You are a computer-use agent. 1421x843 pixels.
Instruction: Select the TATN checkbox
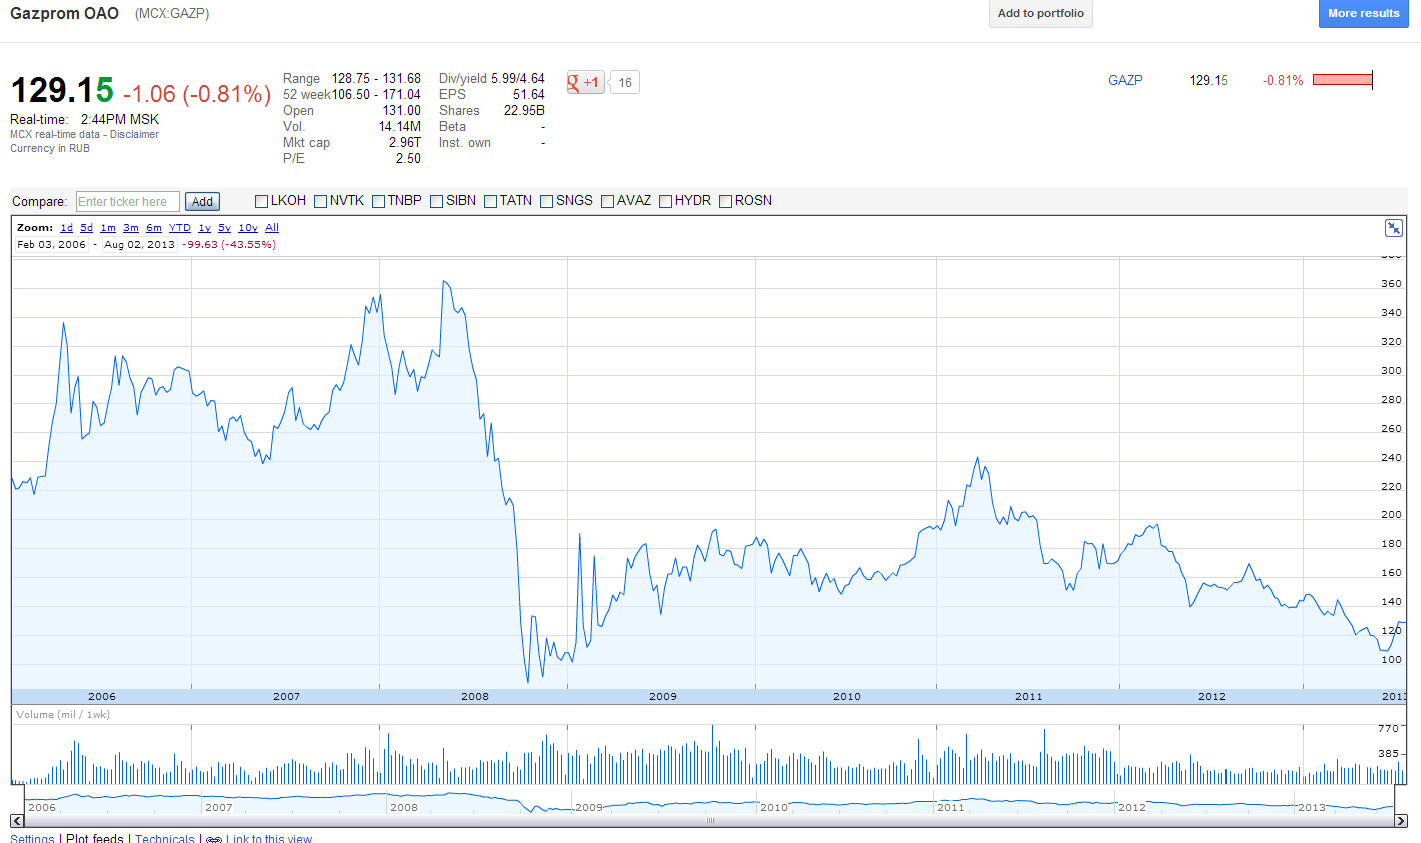click(491, 201)
